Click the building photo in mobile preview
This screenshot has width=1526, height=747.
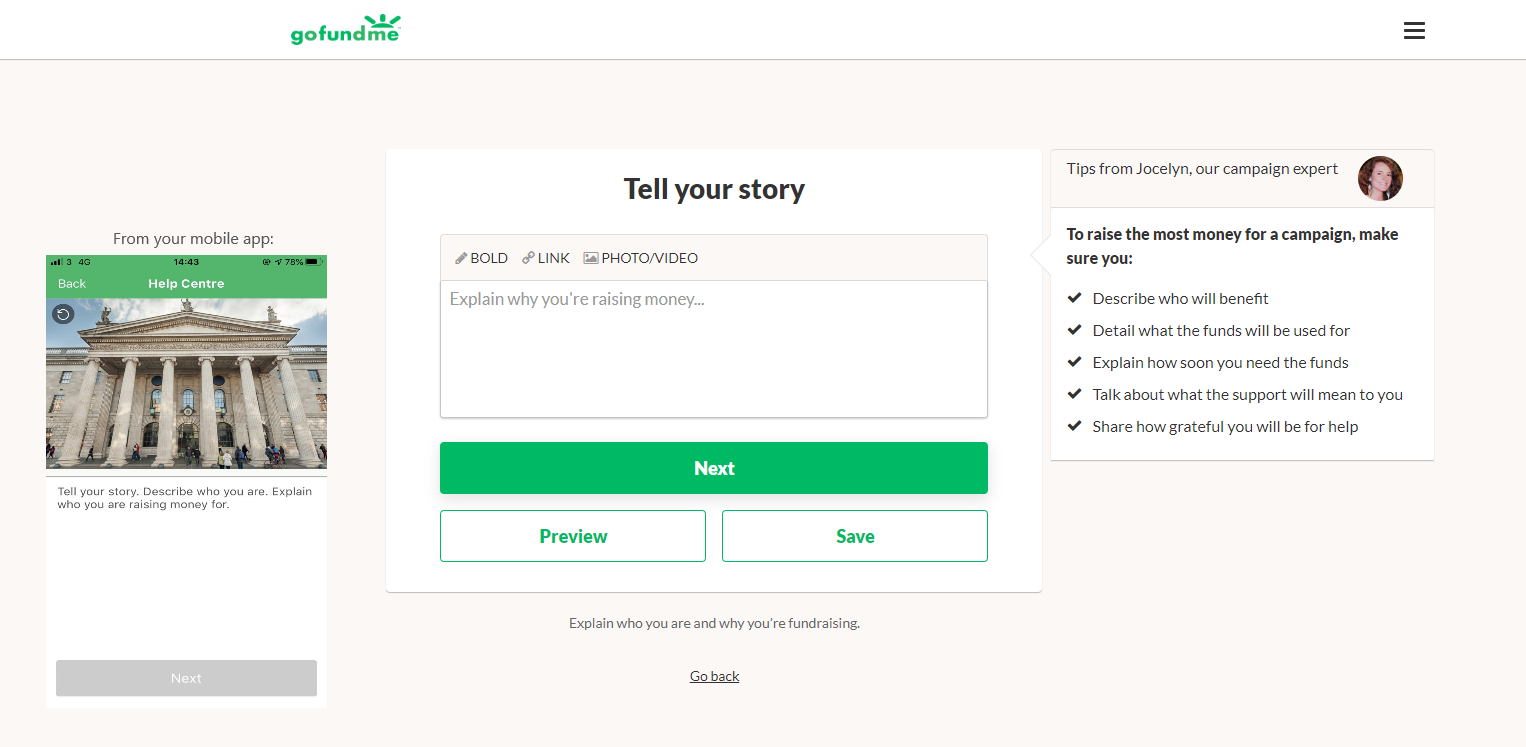[x=186, y=384]
